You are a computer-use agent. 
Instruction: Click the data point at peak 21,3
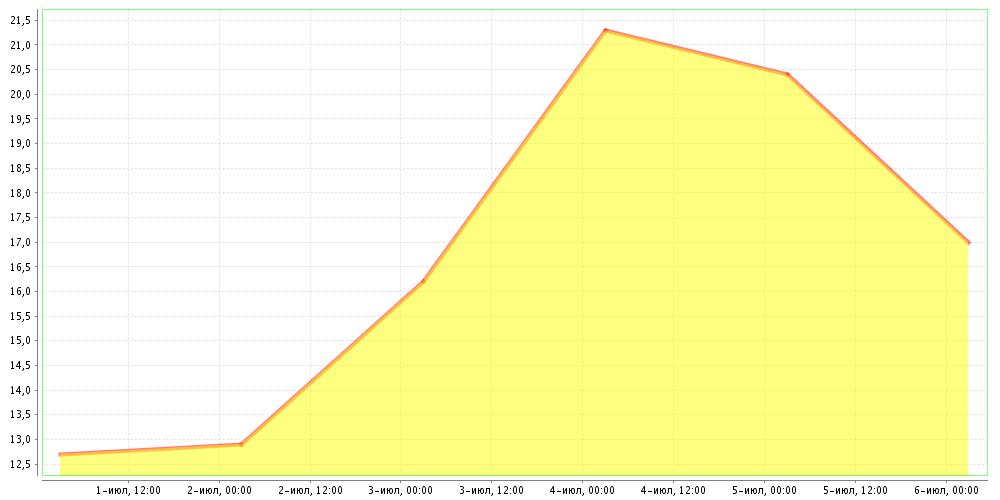click(x=605, y=30)
